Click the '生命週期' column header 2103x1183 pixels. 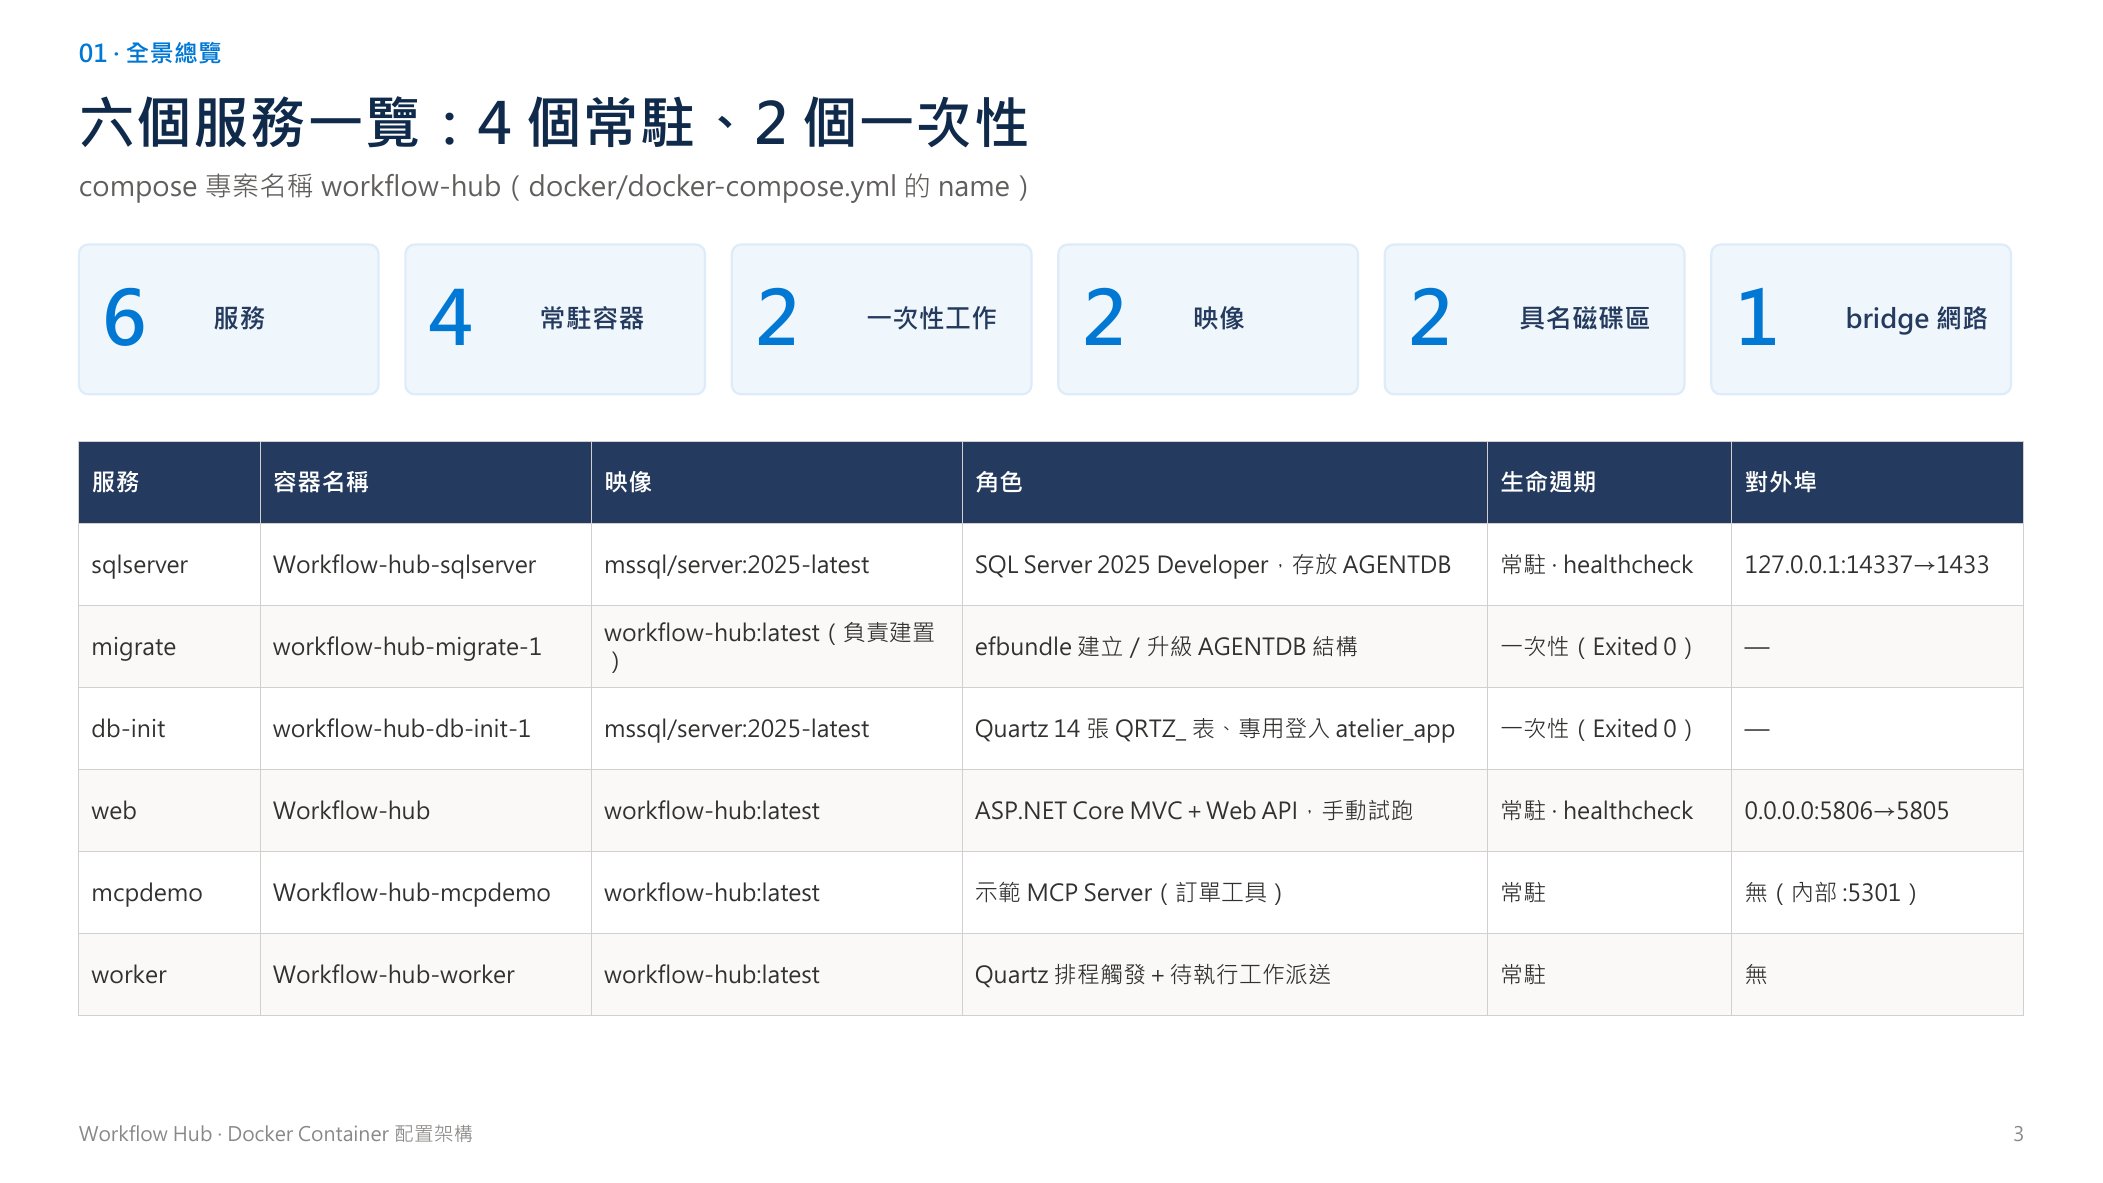tap(1609, 482)
